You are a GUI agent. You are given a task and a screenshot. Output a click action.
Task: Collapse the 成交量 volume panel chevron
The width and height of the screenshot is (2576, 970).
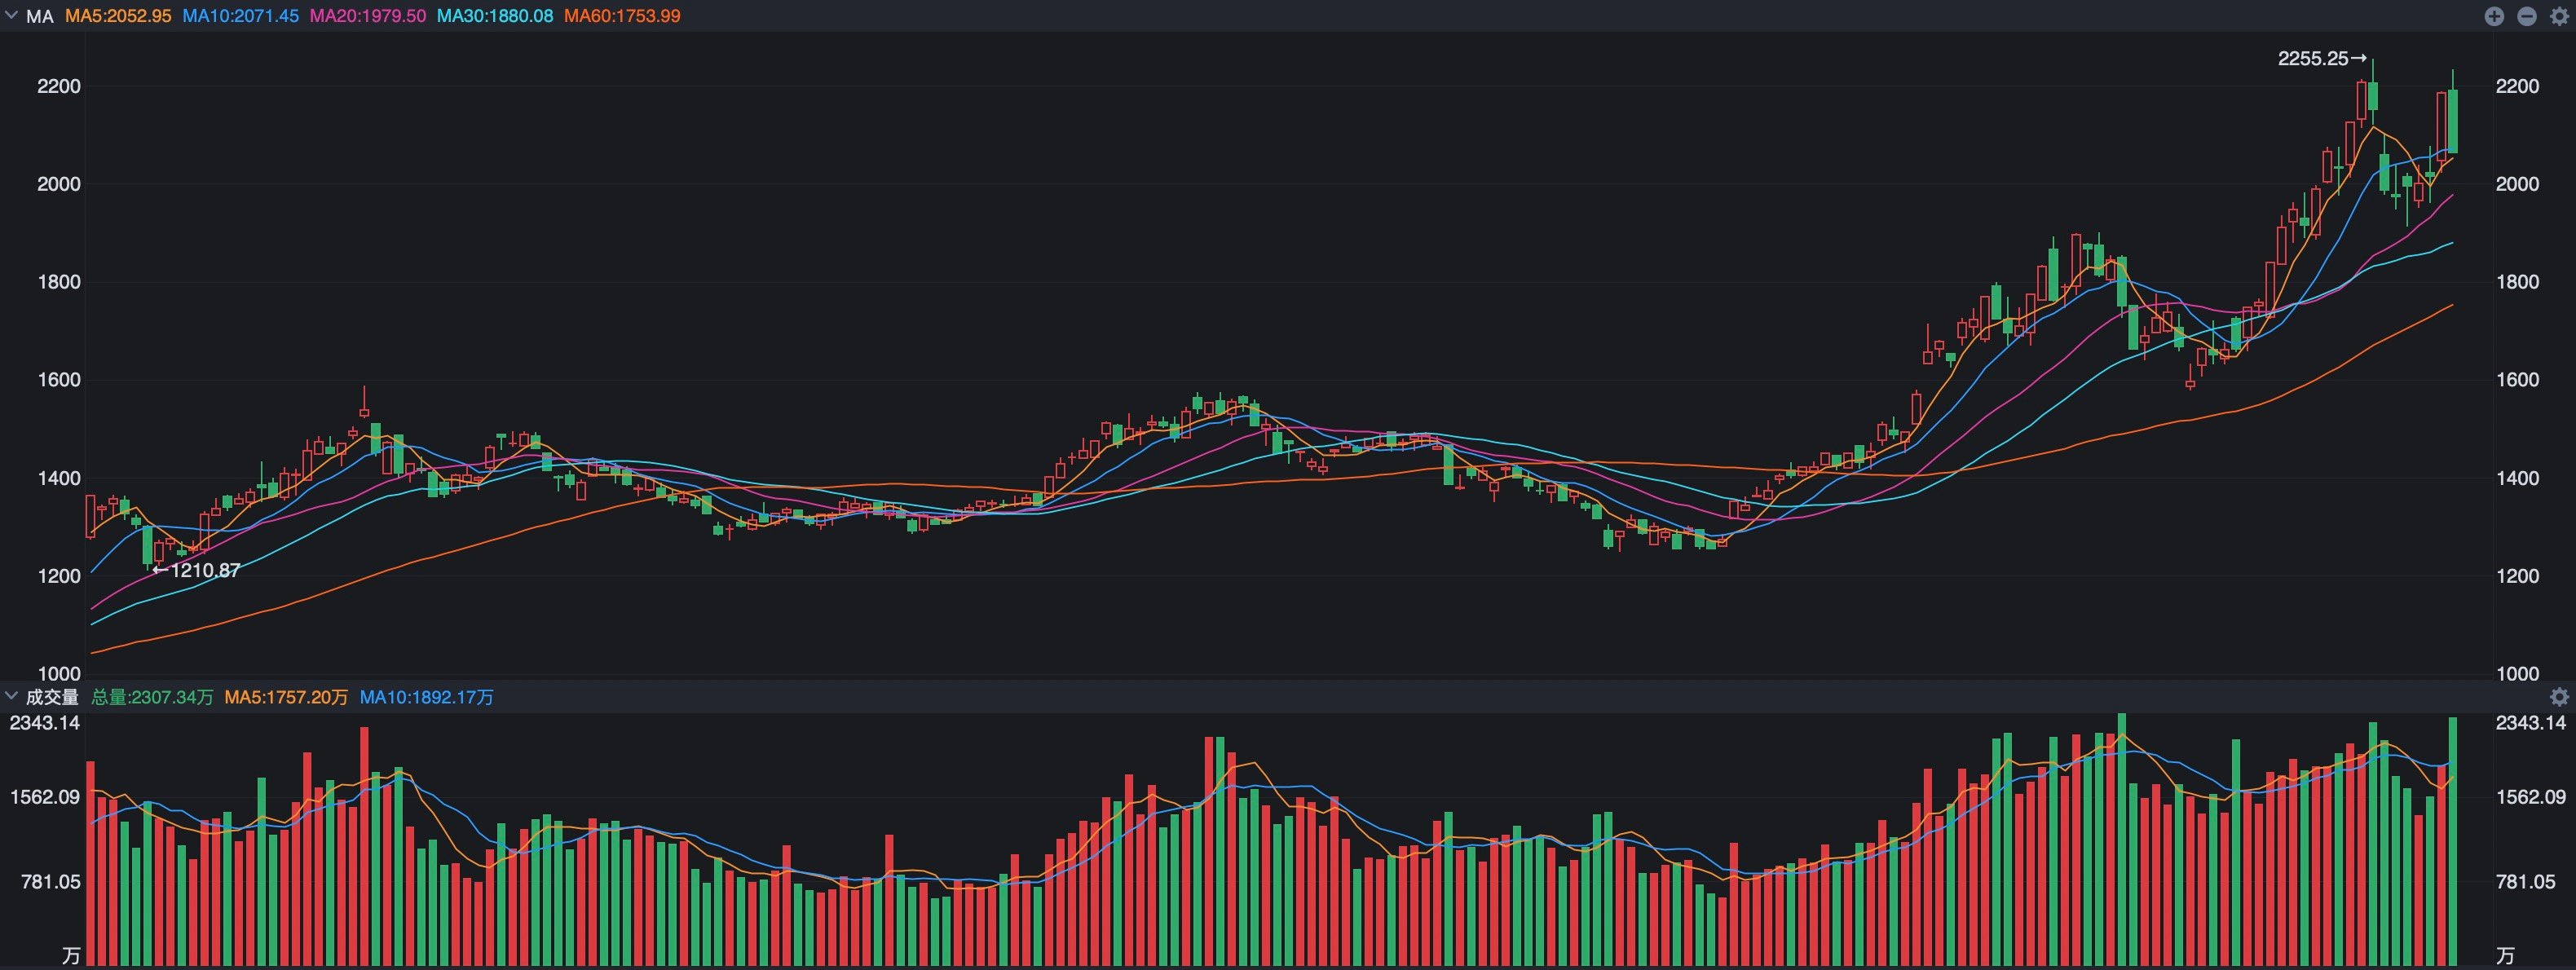click(x=11, y=696)
